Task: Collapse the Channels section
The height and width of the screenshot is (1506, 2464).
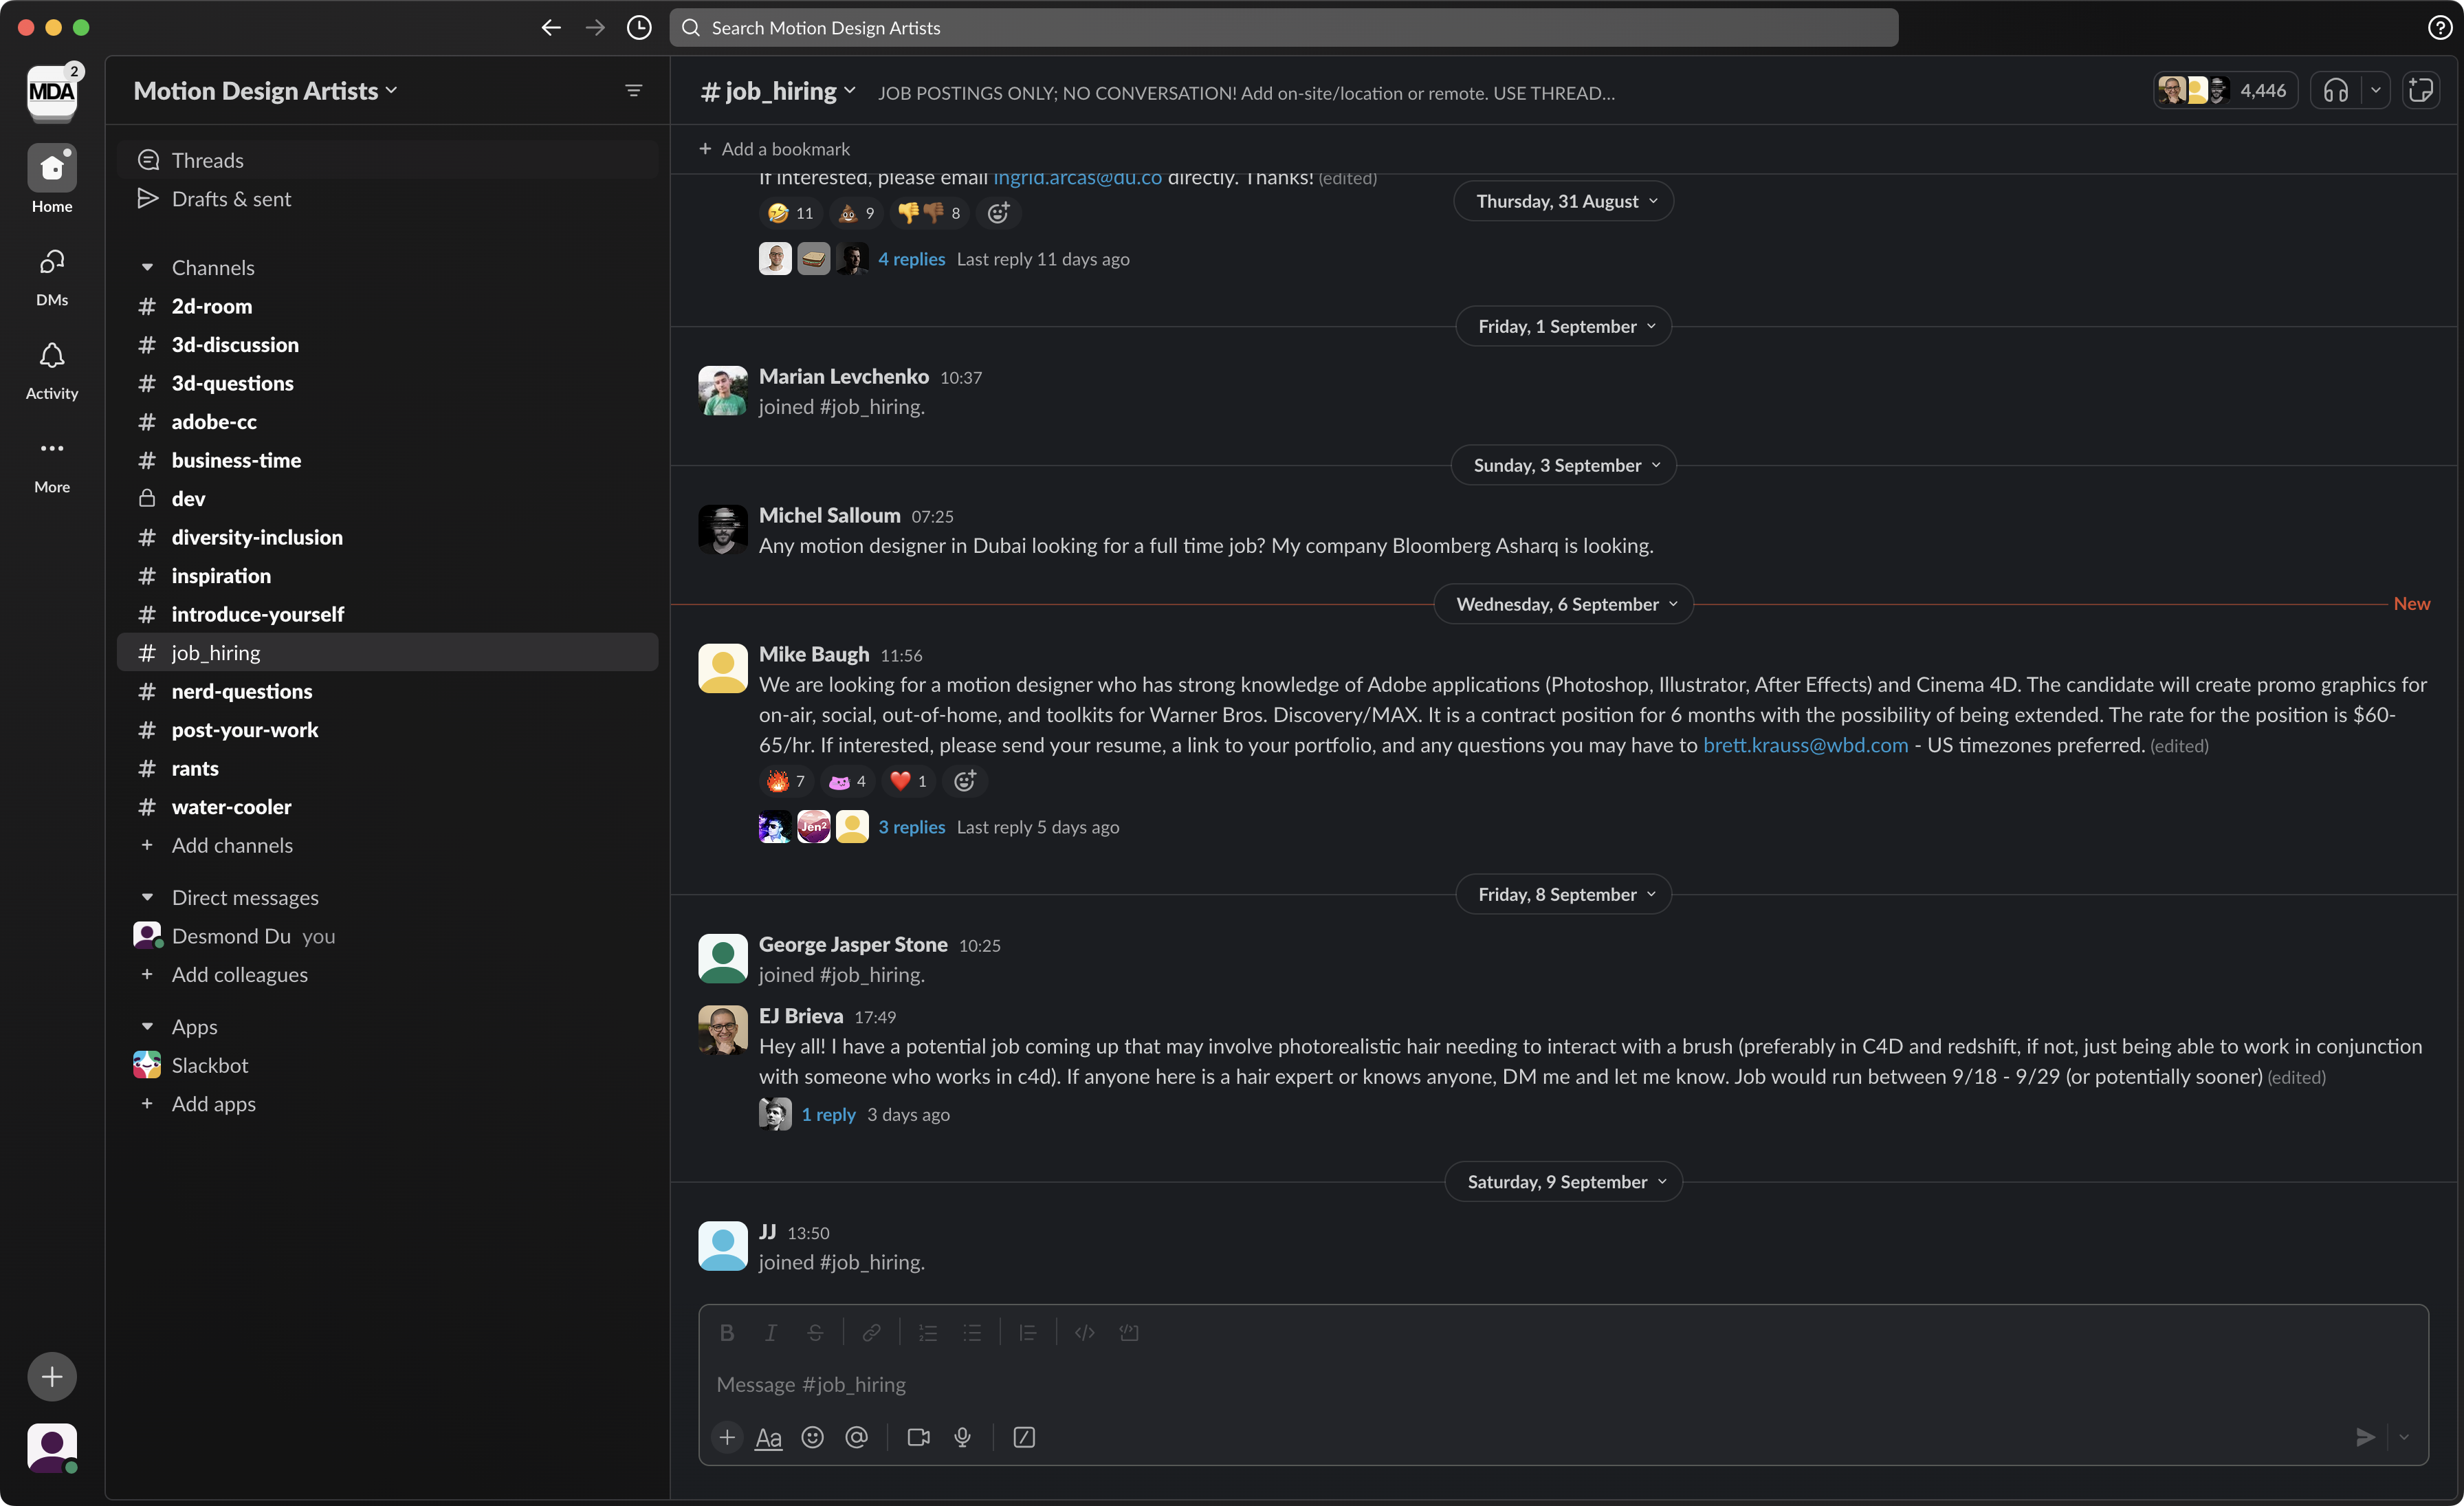Action: coord(147,268)
